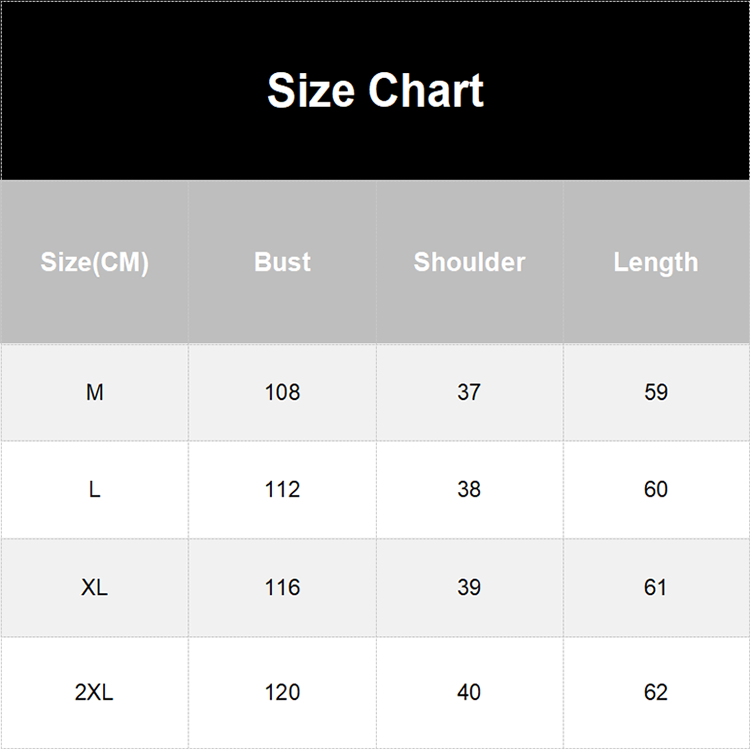Select the M size row label
Image resolution: width=750 pixels, height=750 pixels.
click(x=94, y=392)
